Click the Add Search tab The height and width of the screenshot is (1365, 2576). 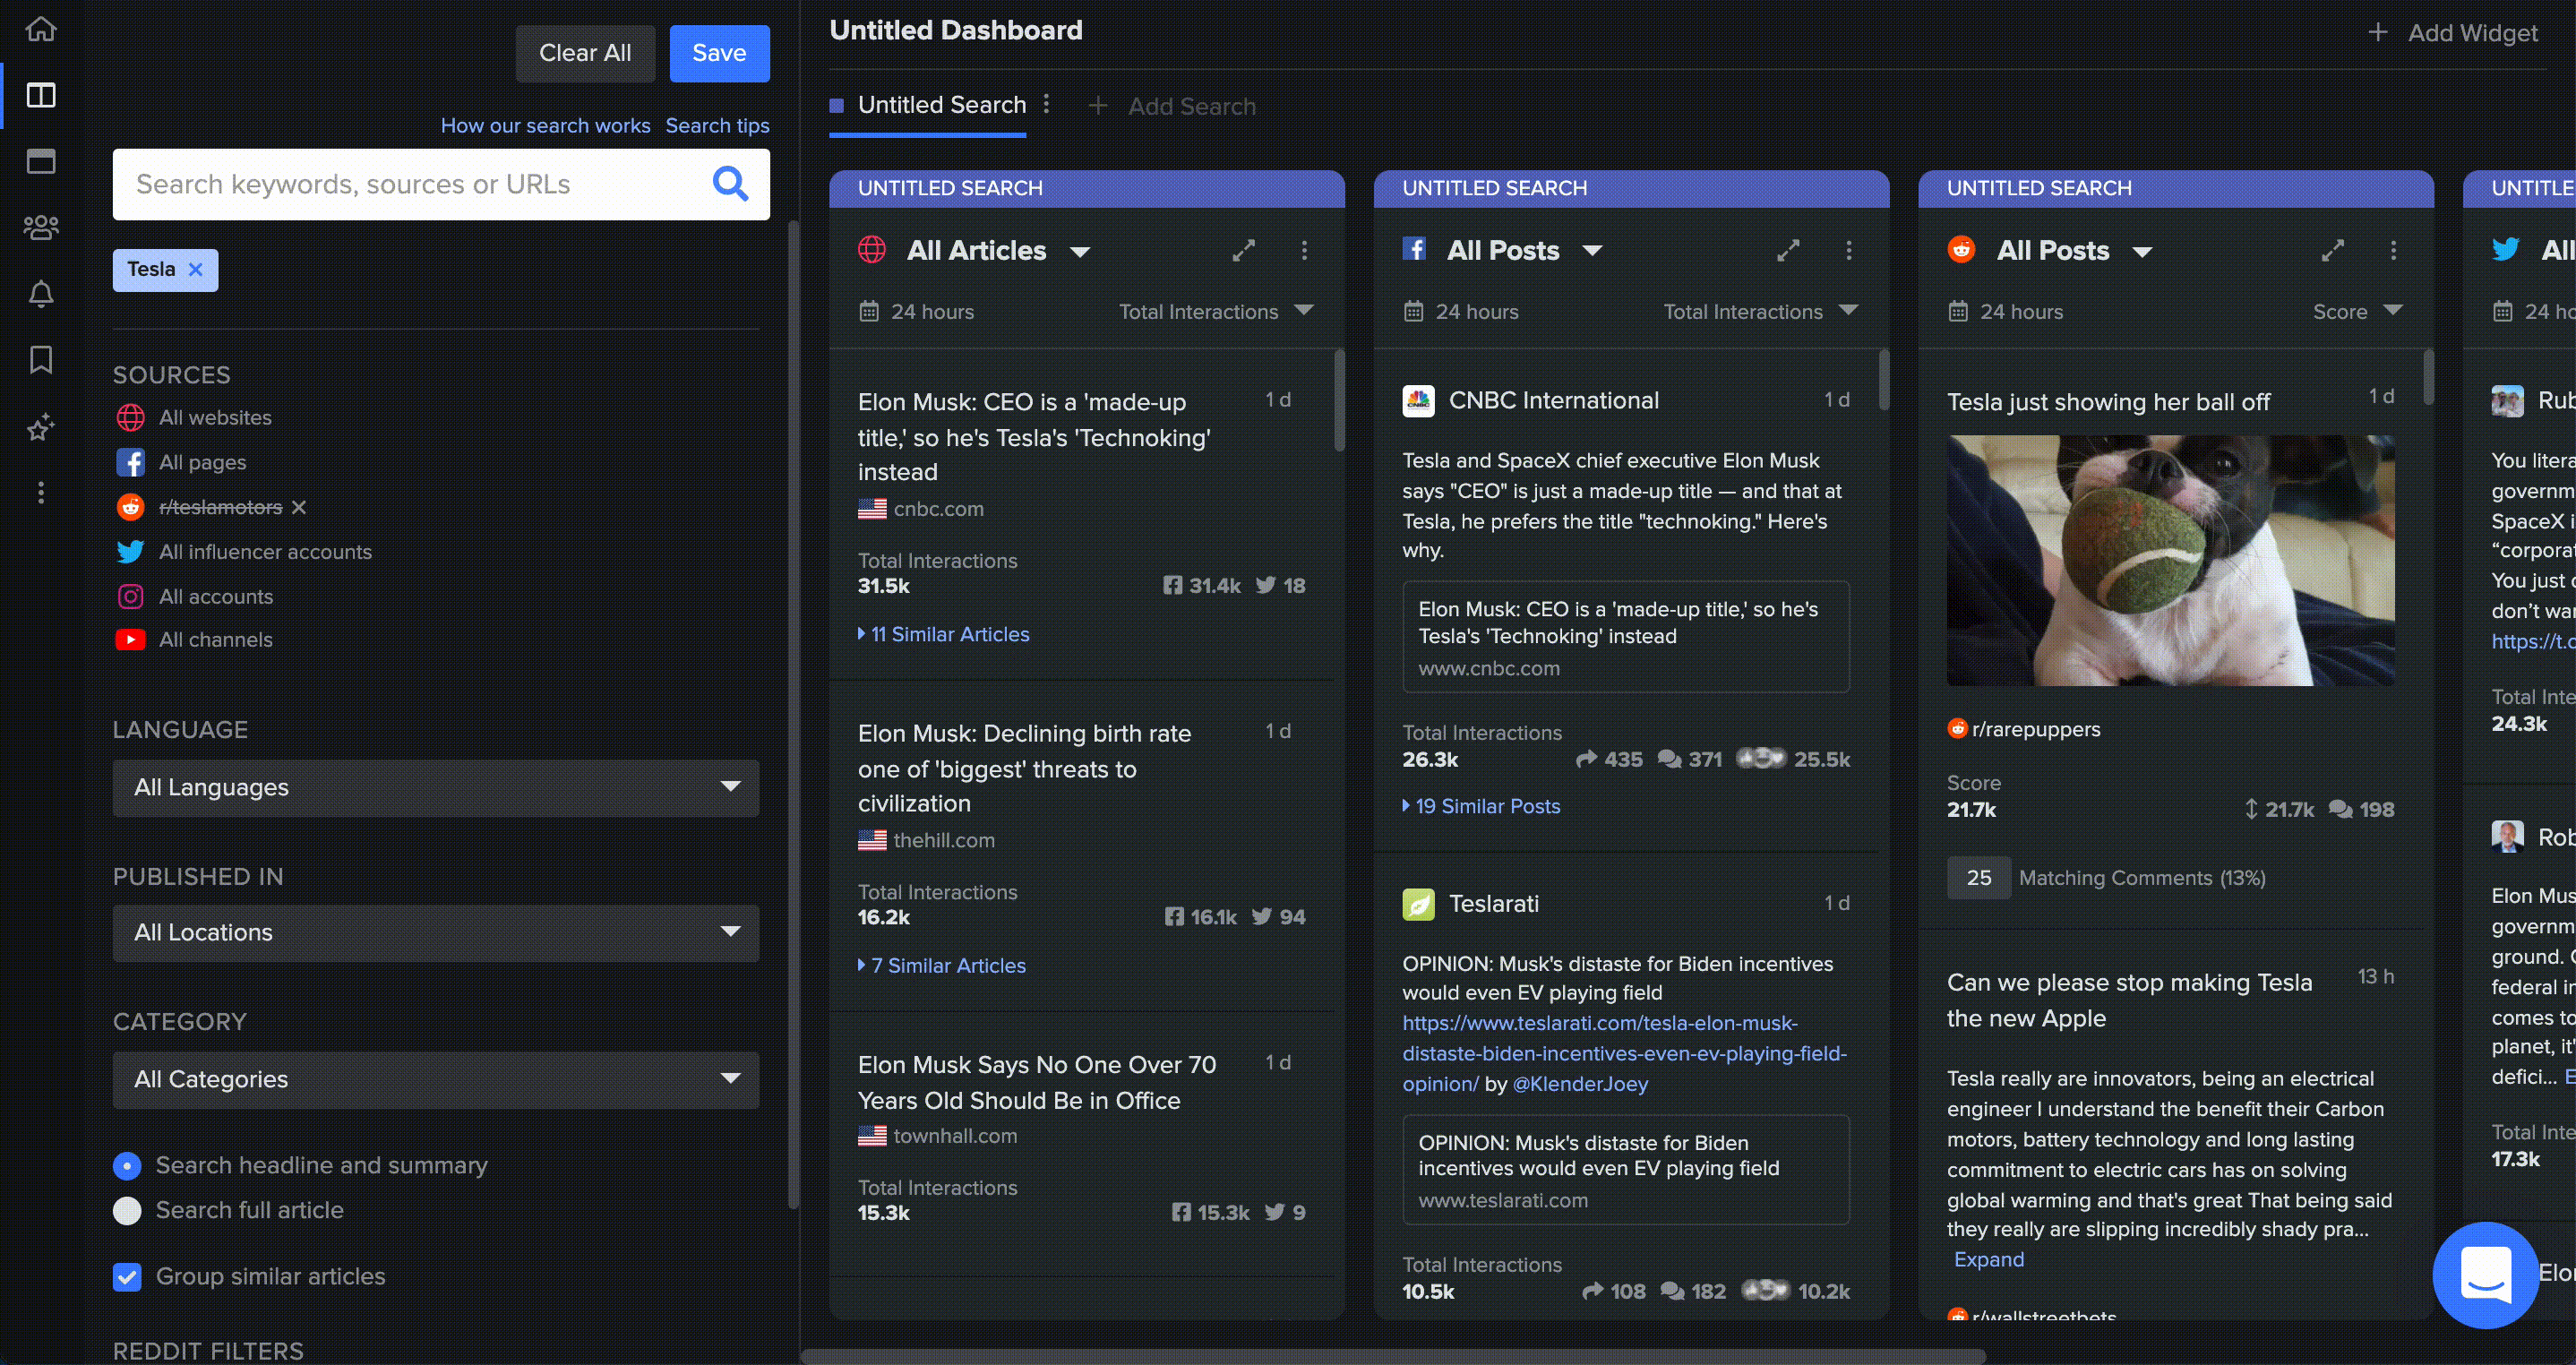pos(1172,106)
